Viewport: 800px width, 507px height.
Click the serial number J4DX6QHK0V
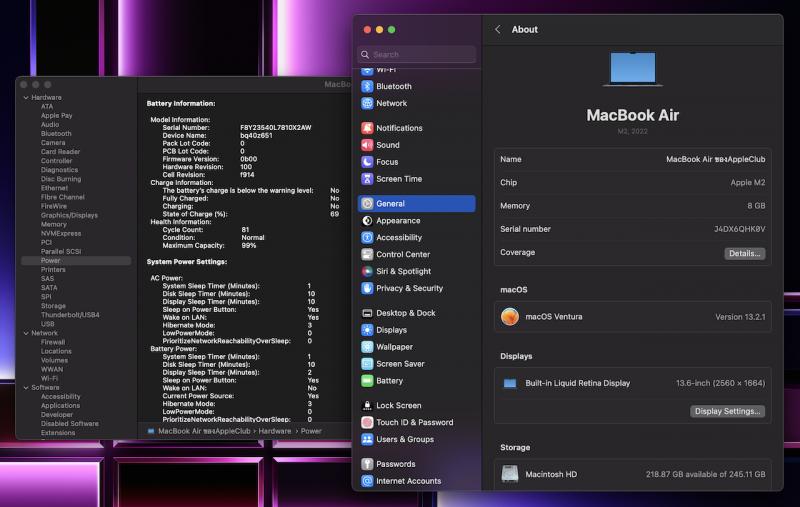click(x=739, y=229)
